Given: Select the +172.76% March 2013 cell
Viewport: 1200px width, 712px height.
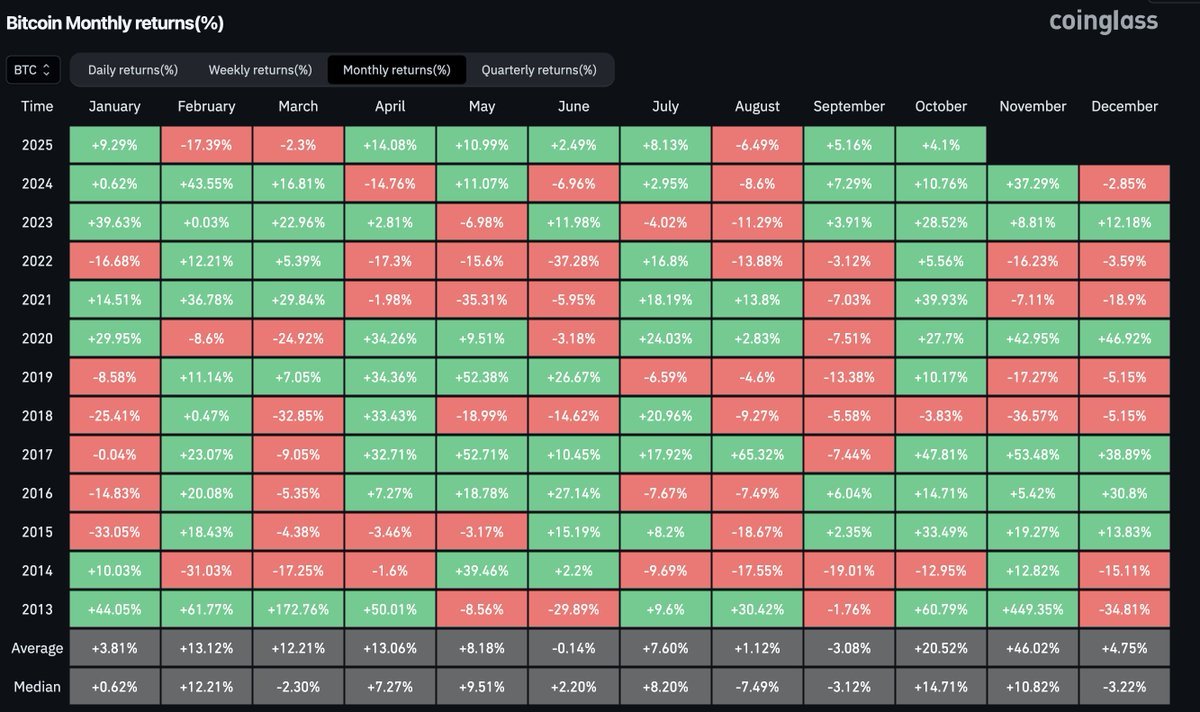Looking at the screenshot, I should pyautogui.click(x=298, y=608).
